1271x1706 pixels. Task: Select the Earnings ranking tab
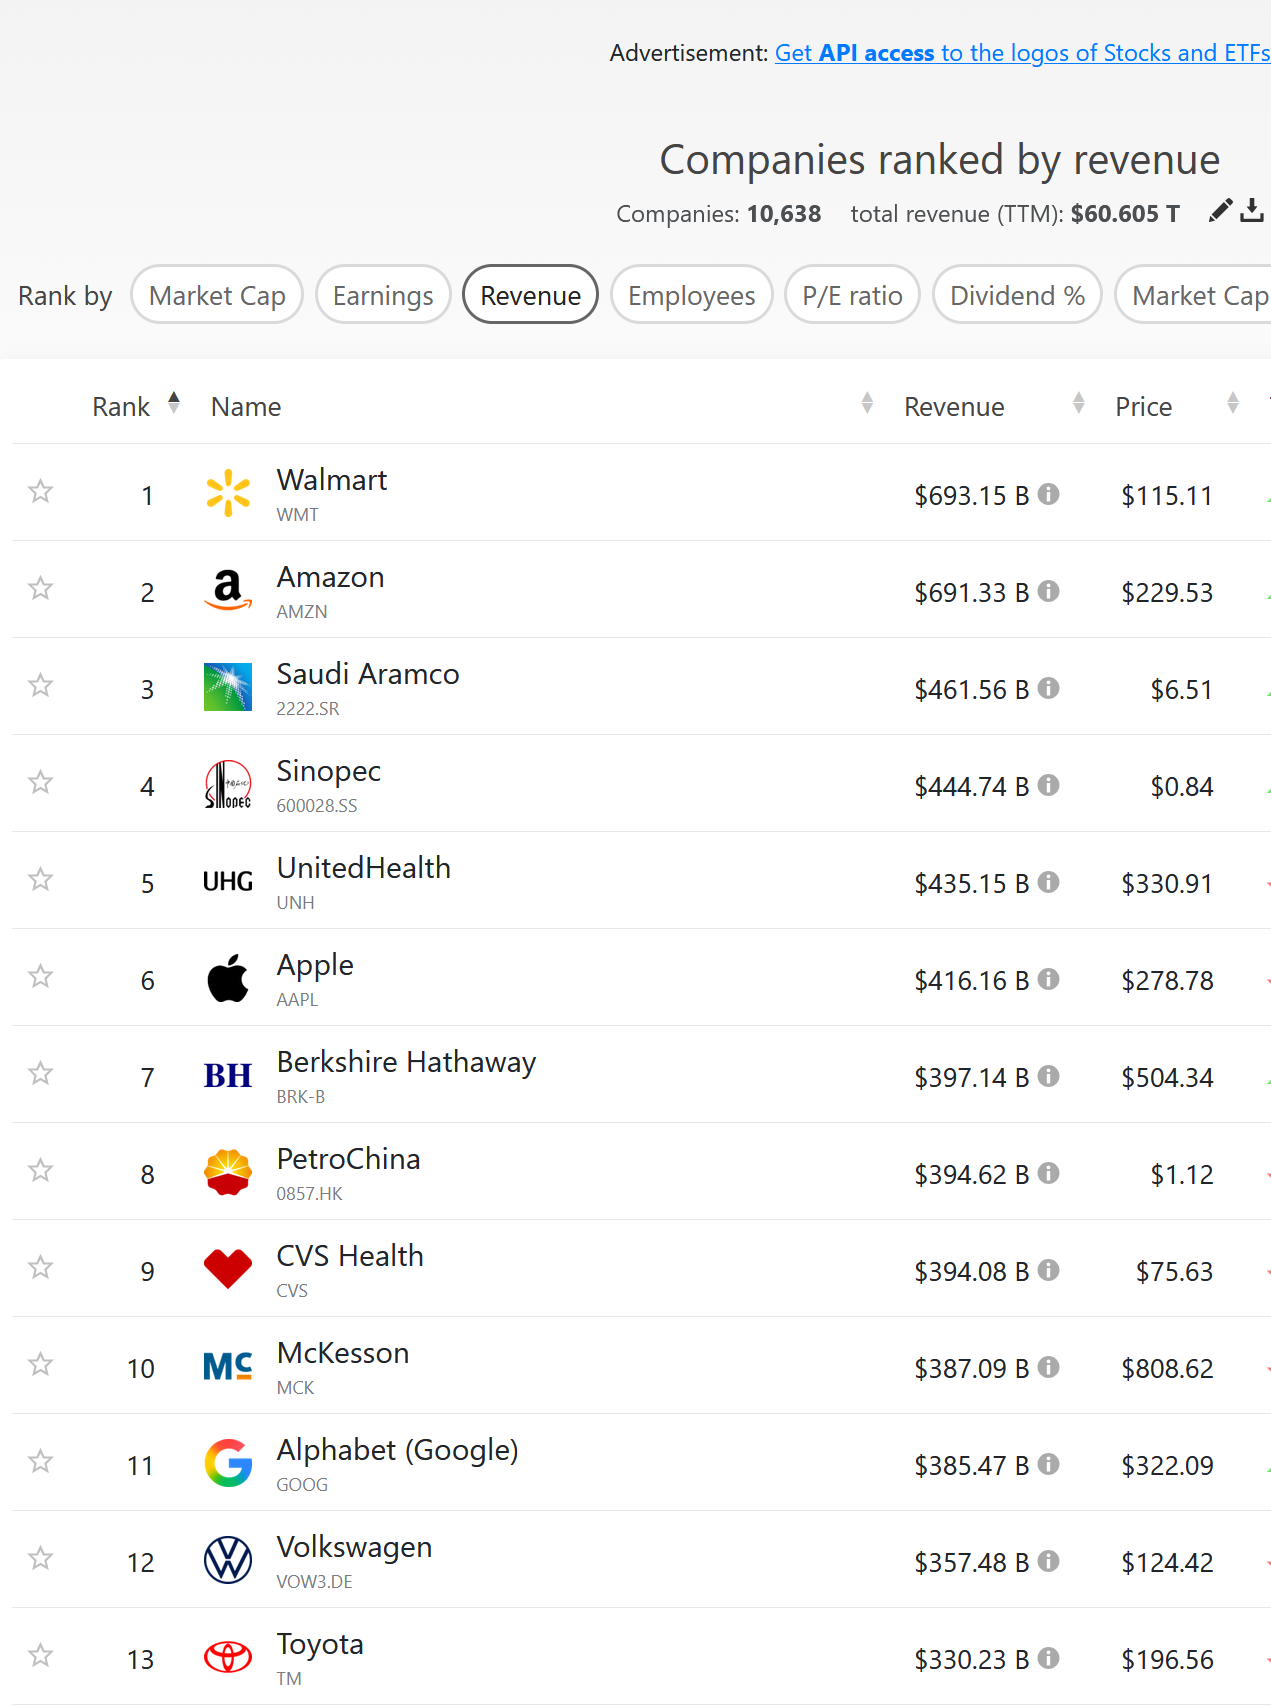tap(383, 295)
